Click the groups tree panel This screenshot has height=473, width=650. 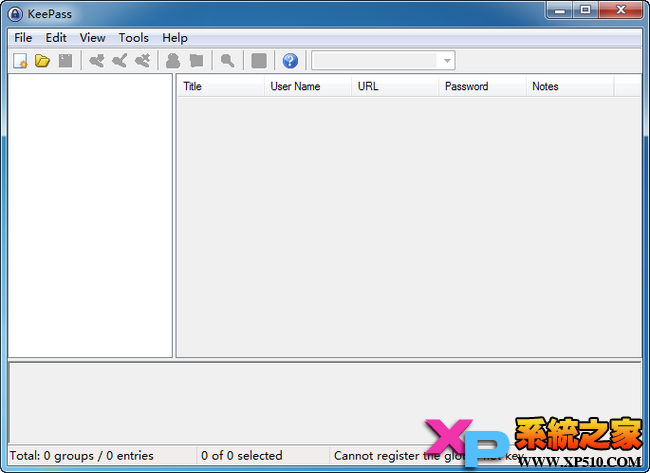[90, 216]
